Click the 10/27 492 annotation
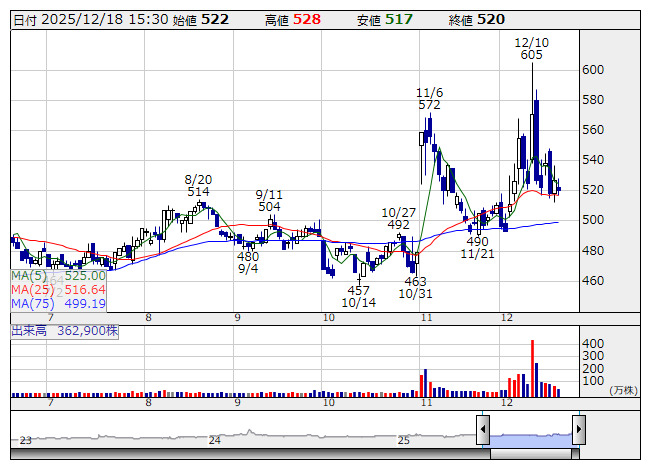Viewport: 653px width, 470px height. 399,219
